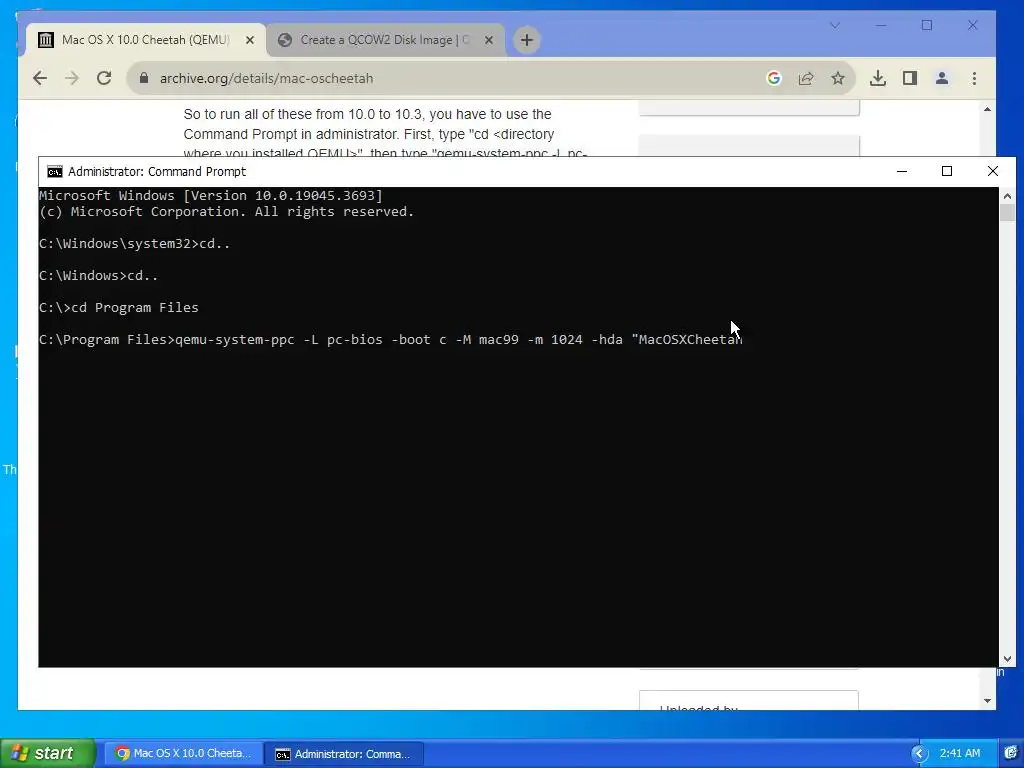Image resolution: width=1024 pixels, height=768 pixels.
Task: Click Chrome page scrollbar up arrow
Action: tap(987, 109)
